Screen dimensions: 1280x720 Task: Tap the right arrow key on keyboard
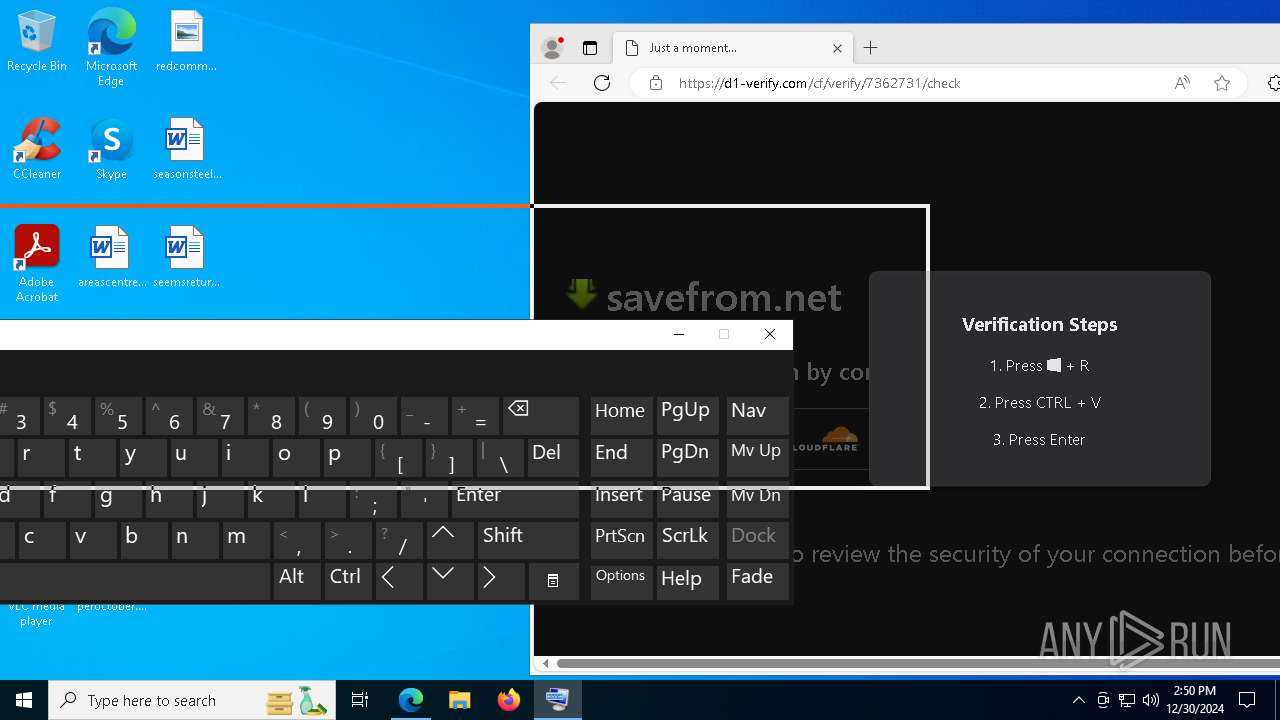[501, 581]
